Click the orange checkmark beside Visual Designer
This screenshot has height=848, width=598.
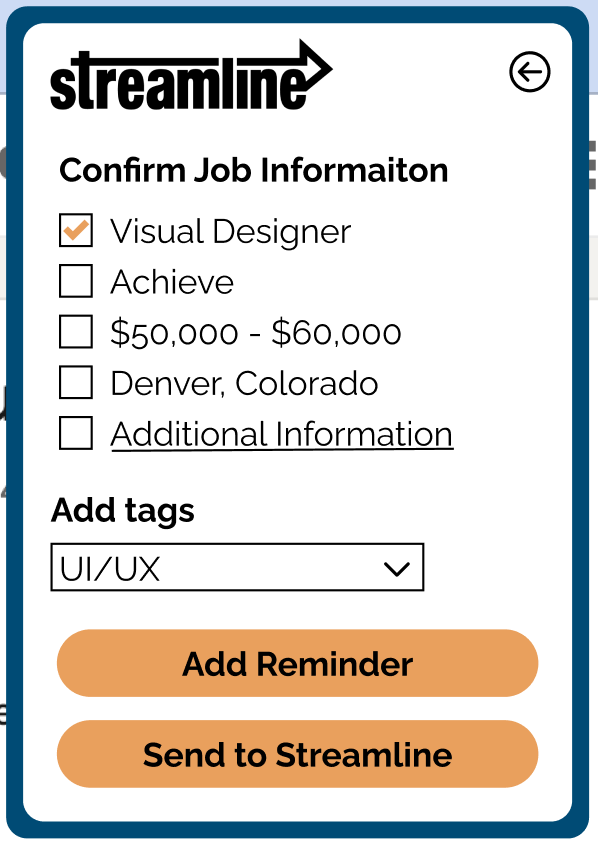[76, 230]
